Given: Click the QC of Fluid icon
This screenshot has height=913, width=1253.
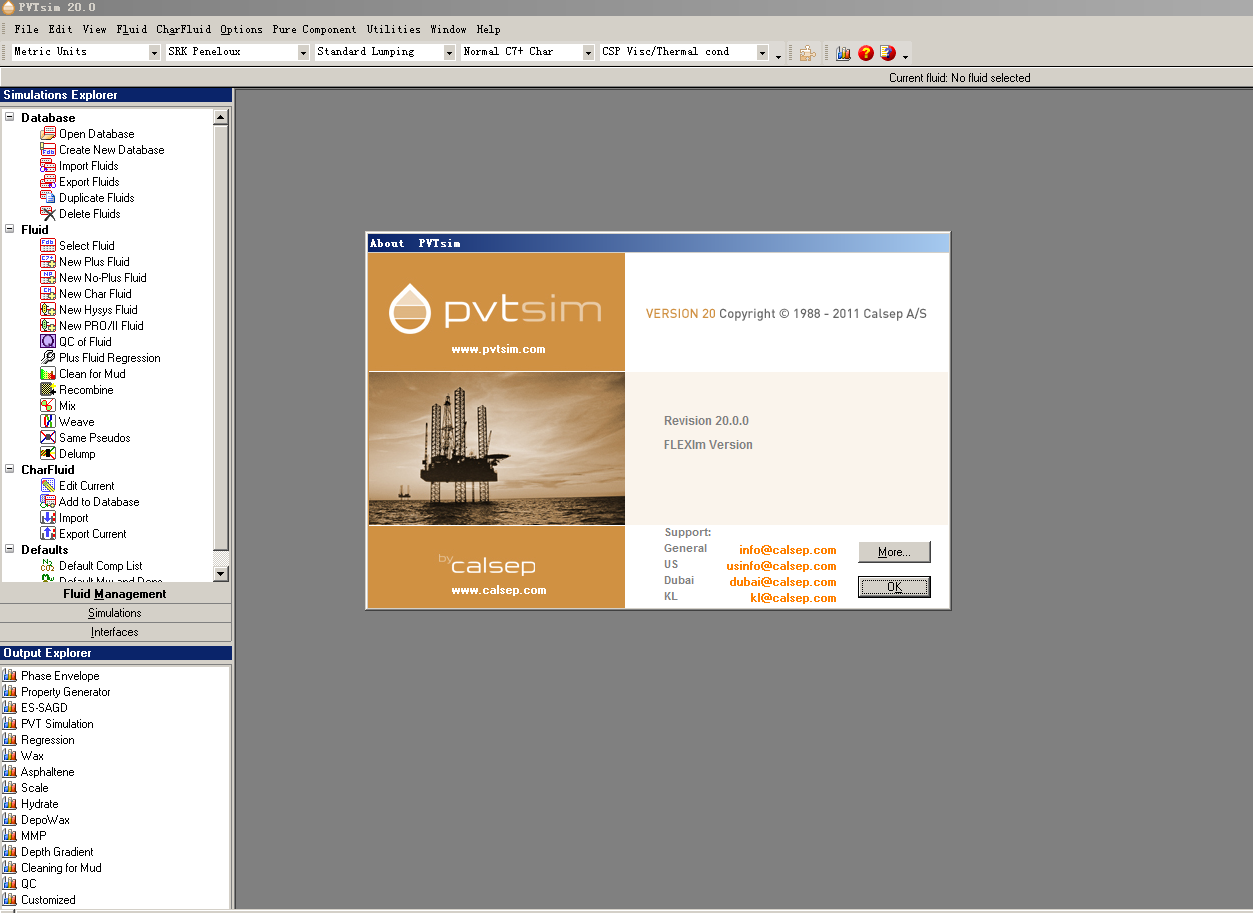Looking at the screenshot, I should pyautogui.click(x=48, y=341).
